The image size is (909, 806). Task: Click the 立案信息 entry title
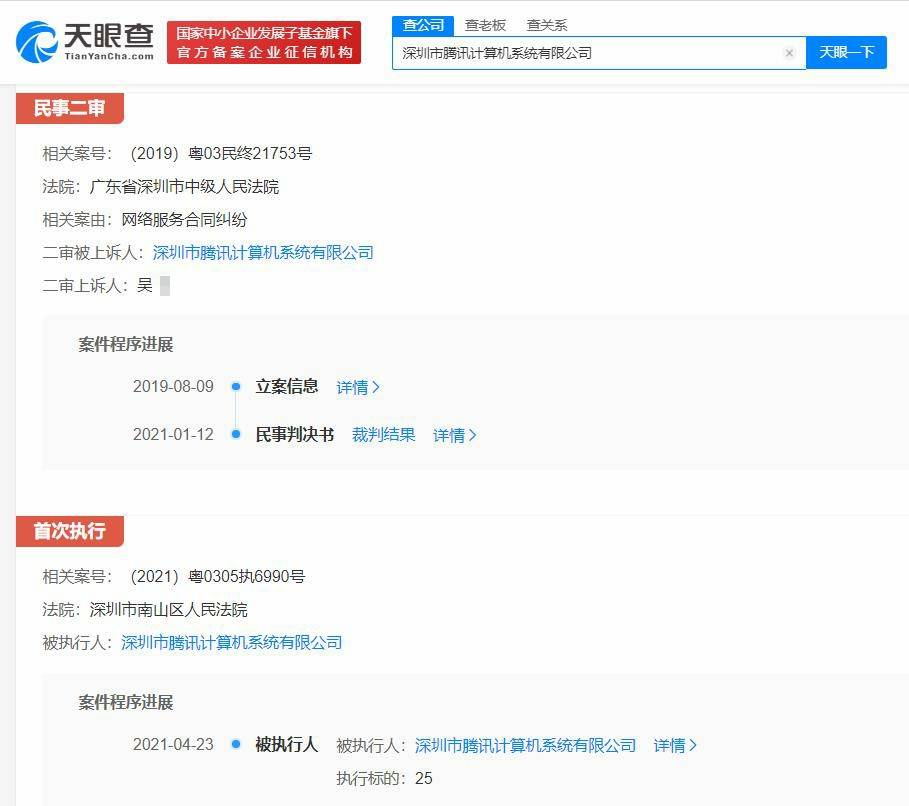pos(286,386)
